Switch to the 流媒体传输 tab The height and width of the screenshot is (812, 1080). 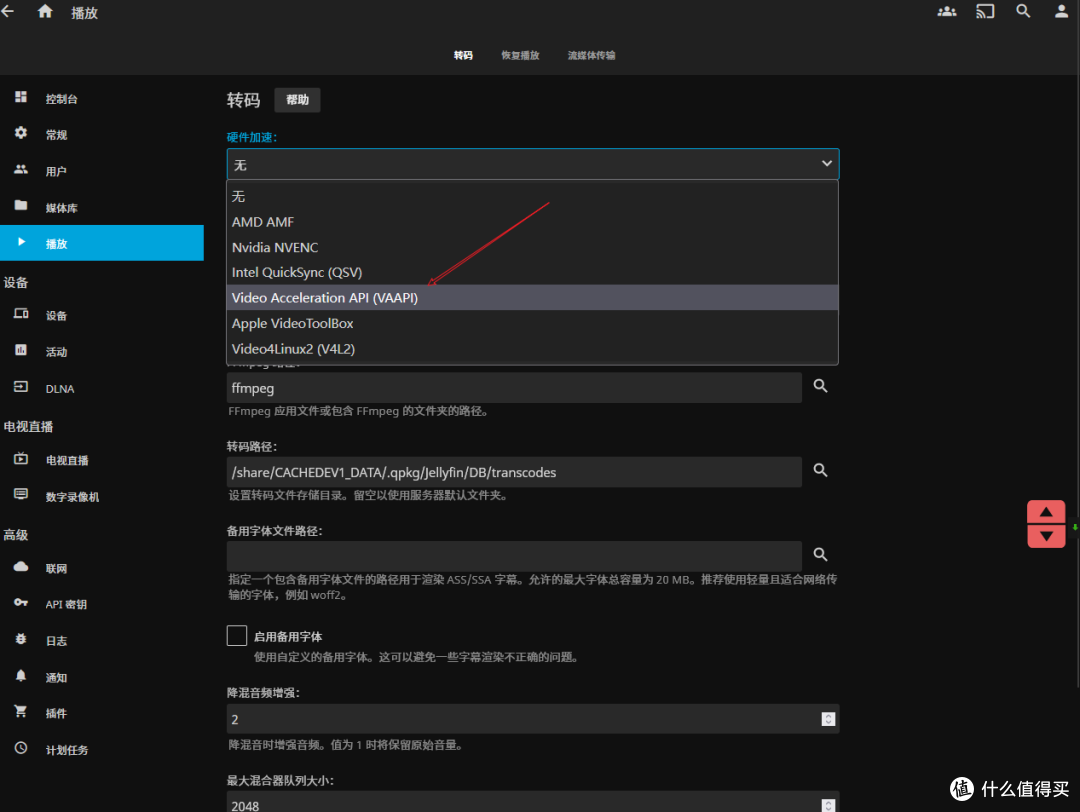[591, 55]
